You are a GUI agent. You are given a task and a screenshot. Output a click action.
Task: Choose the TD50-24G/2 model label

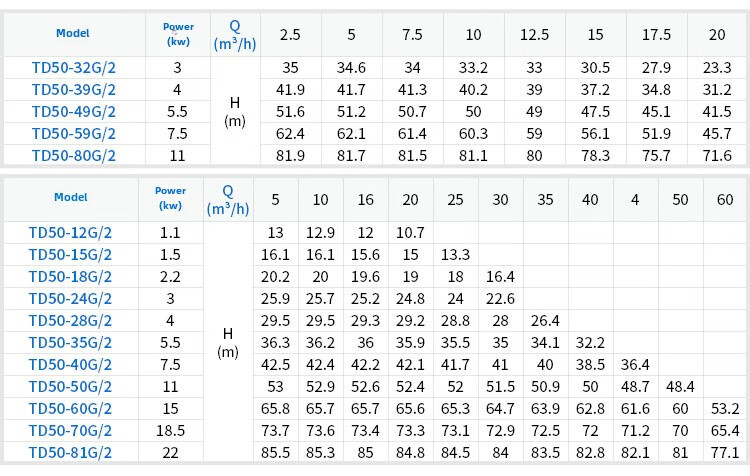click(70, 298)
